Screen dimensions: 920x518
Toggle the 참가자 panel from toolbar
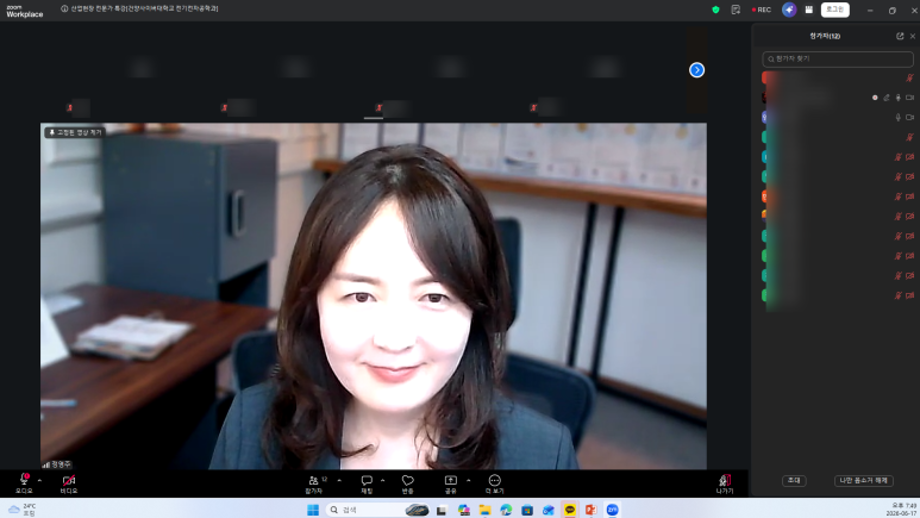(314, 483)
